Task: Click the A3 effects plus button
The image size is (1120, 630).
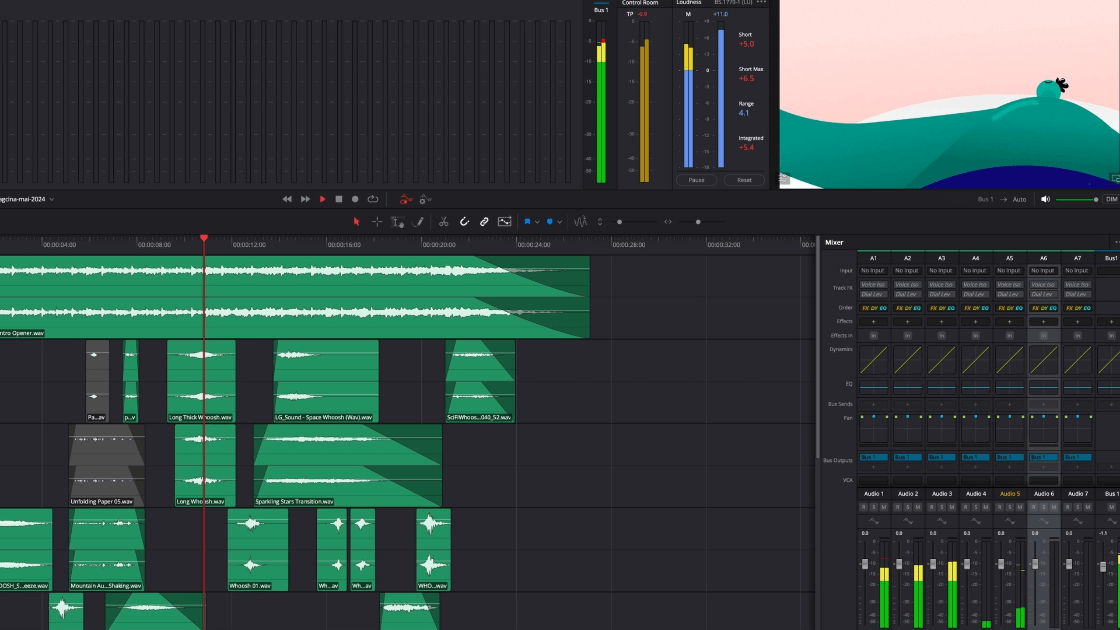Action: (x=941, y=321)
